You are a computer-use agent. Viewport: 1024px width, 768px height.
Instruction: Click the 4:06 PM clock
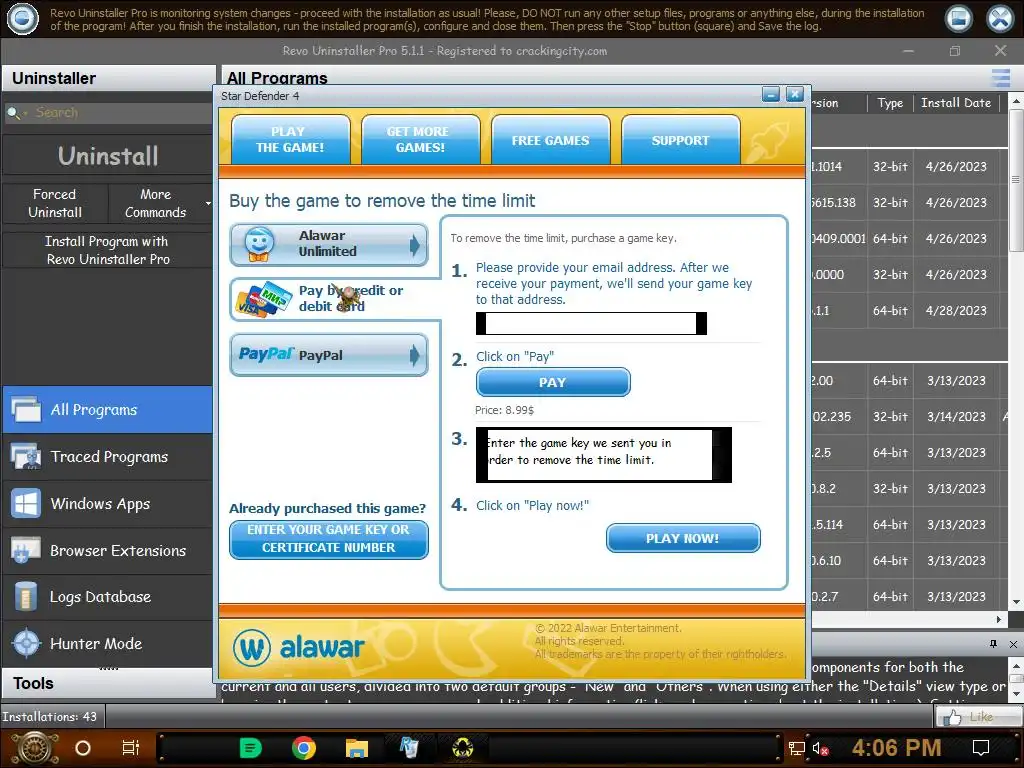(x=897, y=748)
